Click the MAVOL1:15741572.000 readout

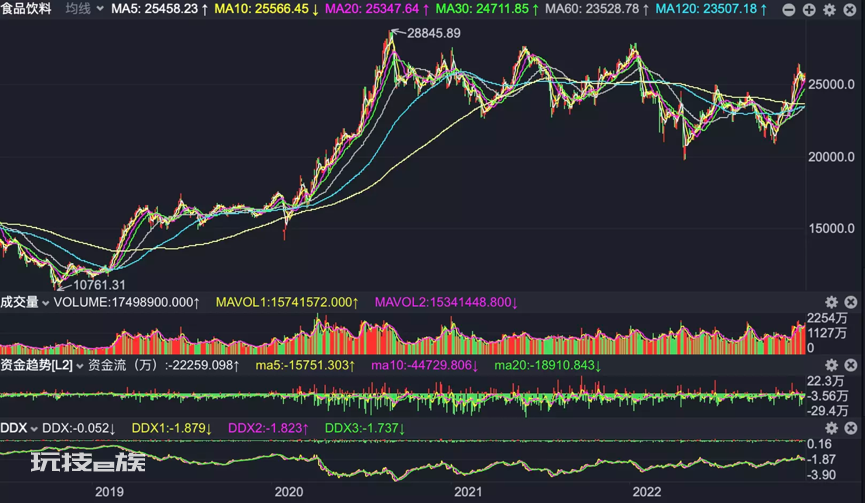tap(287, 302)
